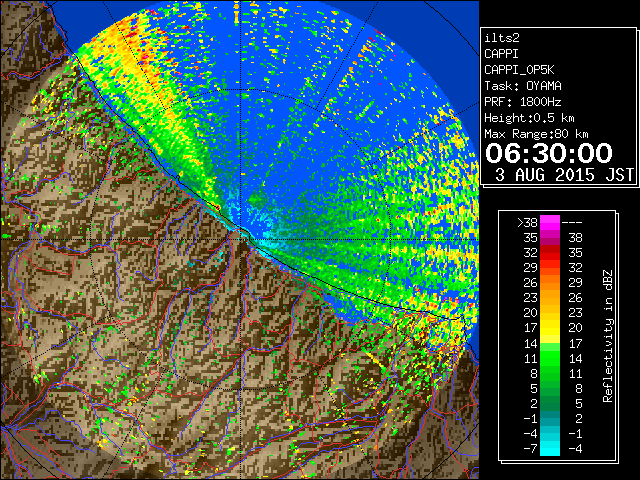The height and width of the screenshot is (480, 640).
Task: Click the cyan band for -7 to -4 dBZ
Action: (550, 448)
